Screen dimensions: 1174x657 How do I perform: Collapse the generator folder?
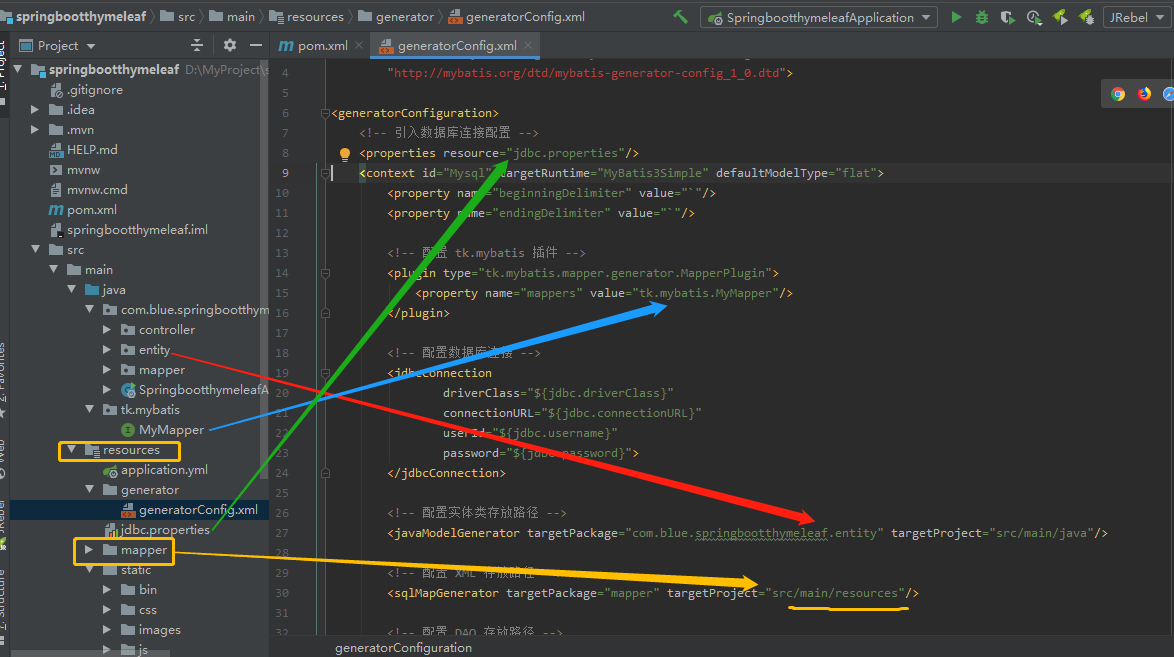tap(89, 489)
